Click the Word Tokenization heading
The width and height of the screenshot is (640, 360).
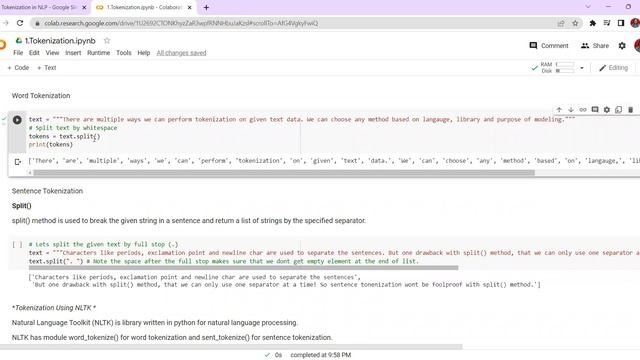click(41, 96)
